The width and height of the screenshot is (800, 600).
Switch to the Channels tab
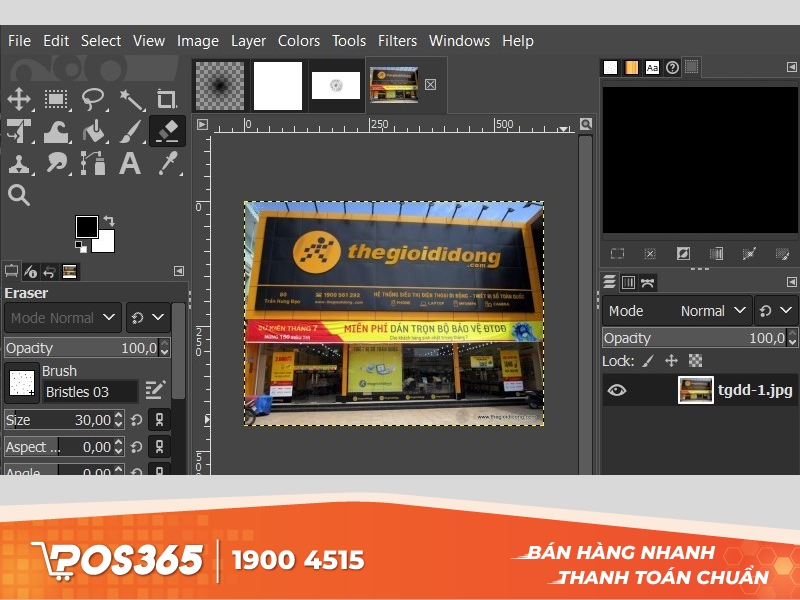click(628, 282)
